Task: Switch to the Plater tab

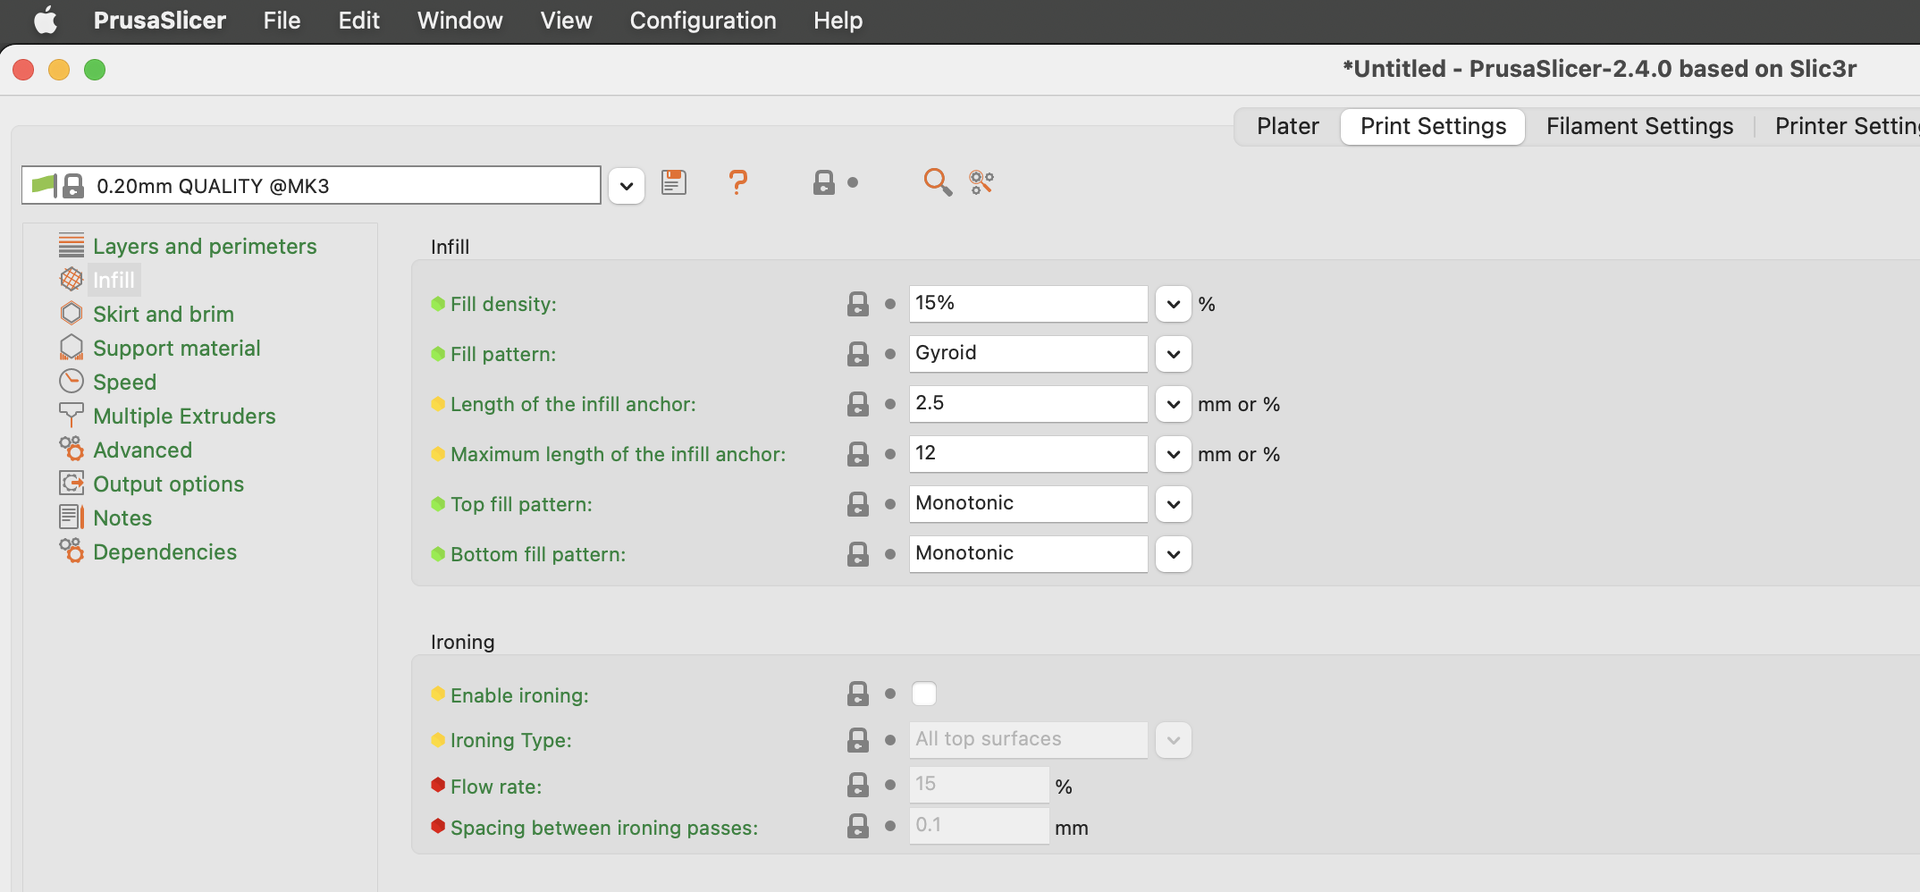Action: tap(1287, 126)
